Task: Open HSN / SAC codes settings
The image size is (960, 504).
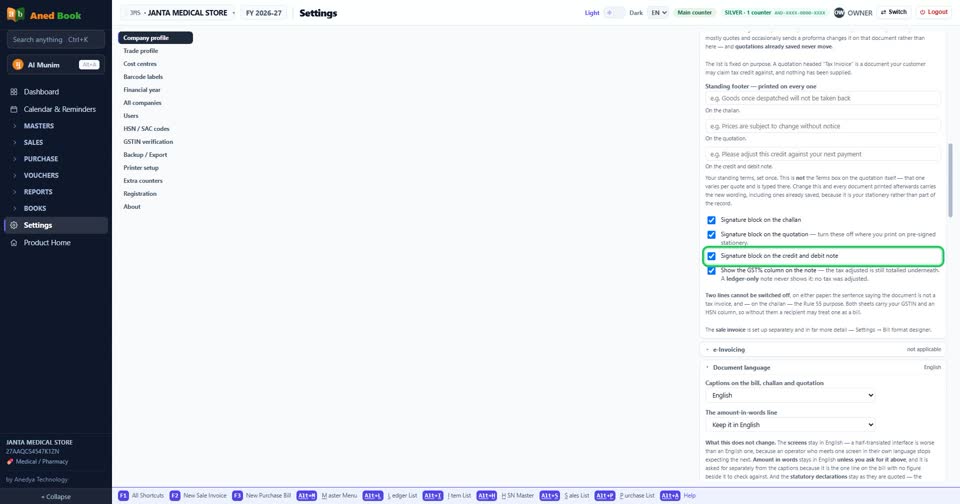Action: 146,129
